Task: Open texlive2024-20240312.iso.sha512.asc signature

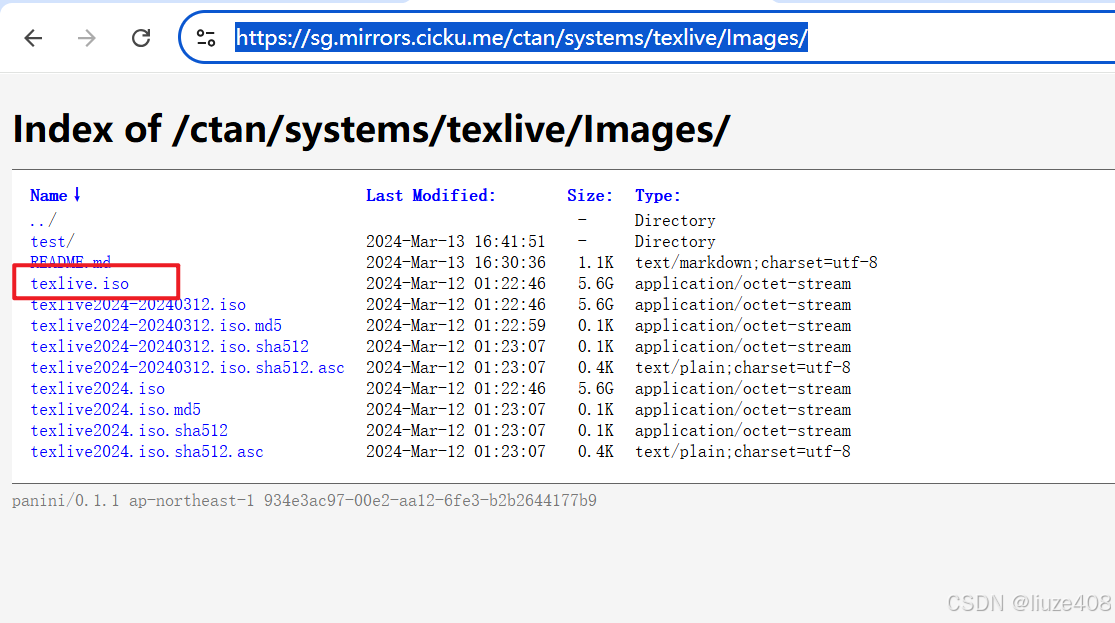Action: pyautogui.click(x=187, y=368)
